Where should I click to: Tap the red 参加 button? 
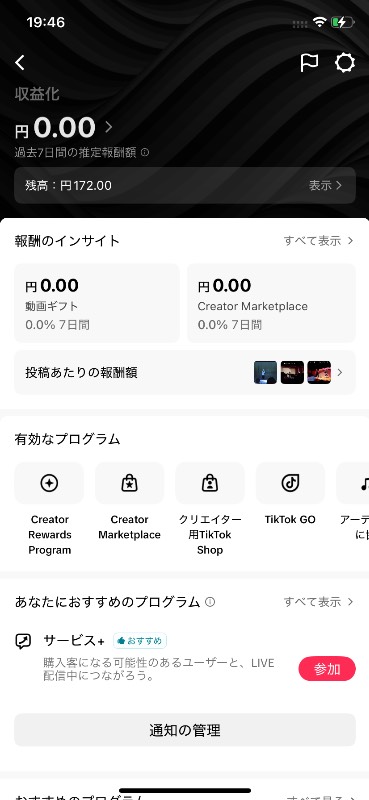click(327, 669)
